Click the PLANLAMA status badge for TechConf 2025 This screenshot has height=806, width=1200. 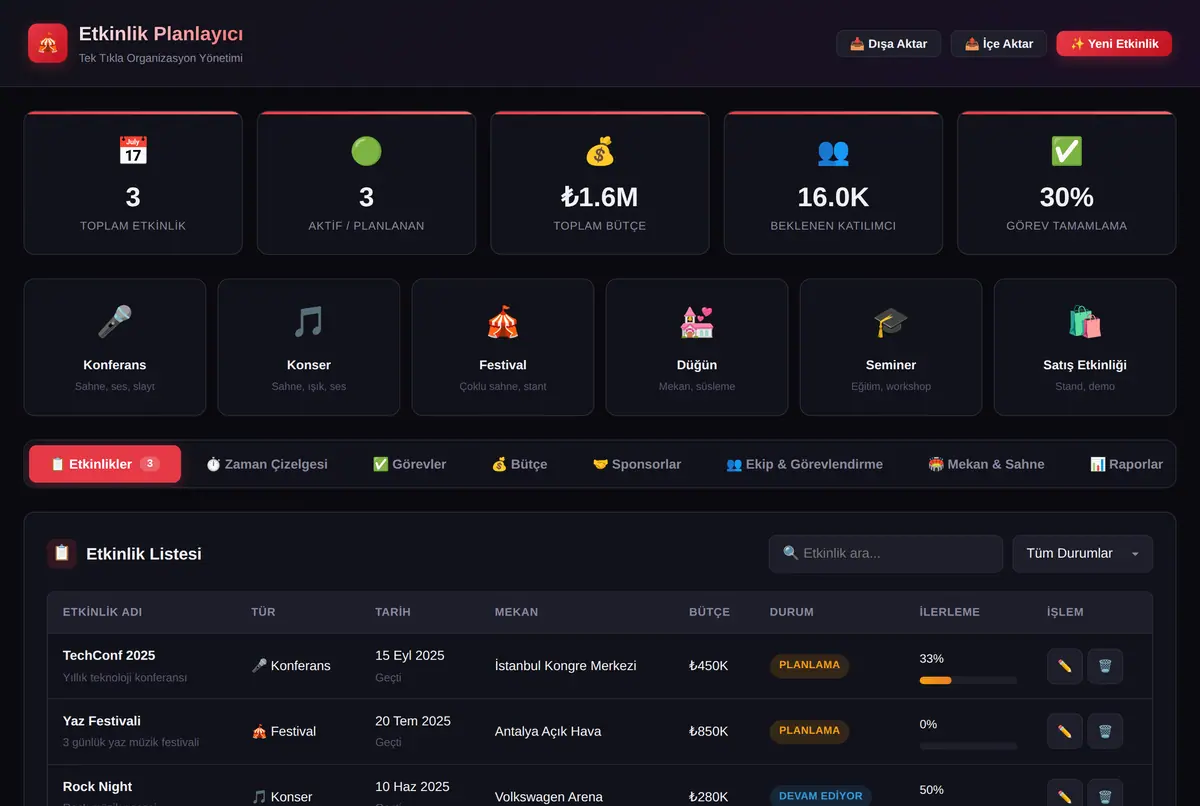(809, 666)
